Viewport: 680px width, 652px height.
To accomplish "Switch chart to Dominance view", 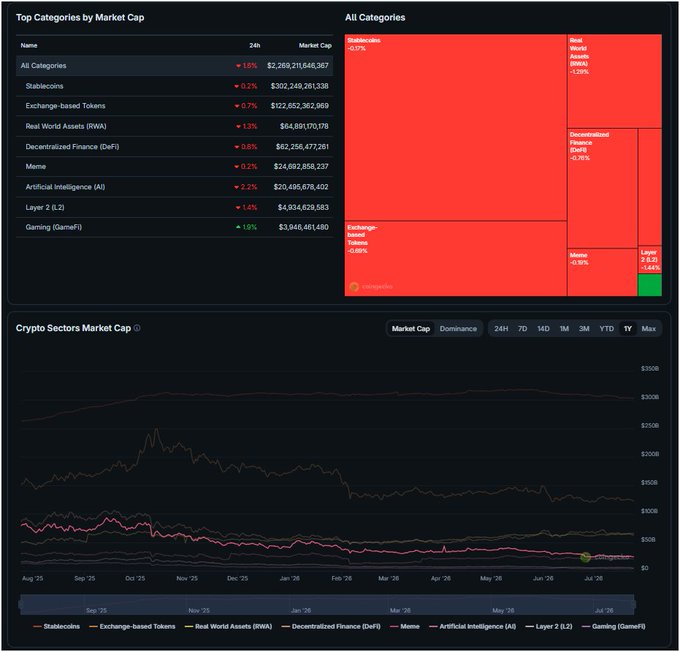I will (x=458, y=329).
